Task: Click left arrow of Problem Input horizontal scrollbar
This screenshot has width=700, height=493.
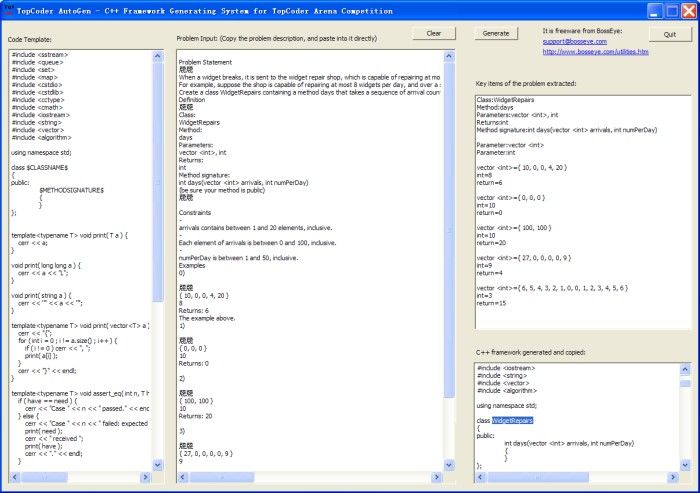Action: tap(180, 476)
